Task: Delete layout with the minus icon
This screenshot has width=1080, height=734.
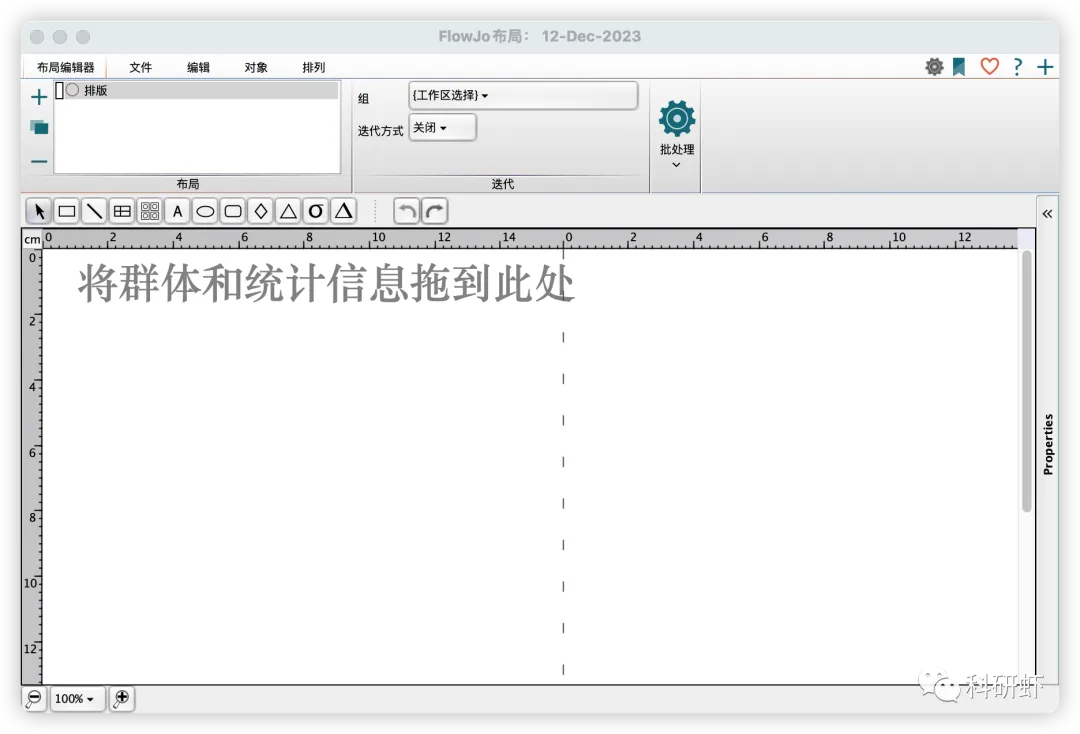Action: [39, 162]
